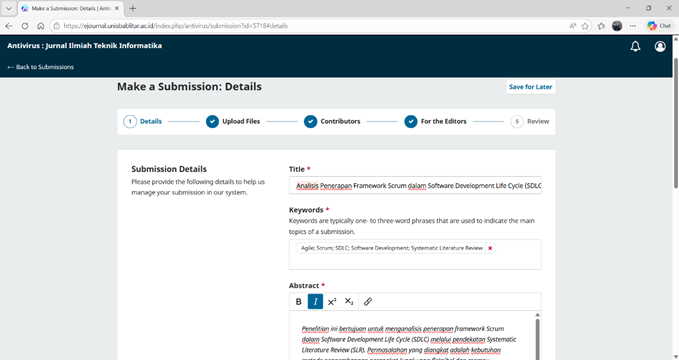The image size is (679, 360).
Task: Click the 'Abstract' field label
Action: point(304,285)
